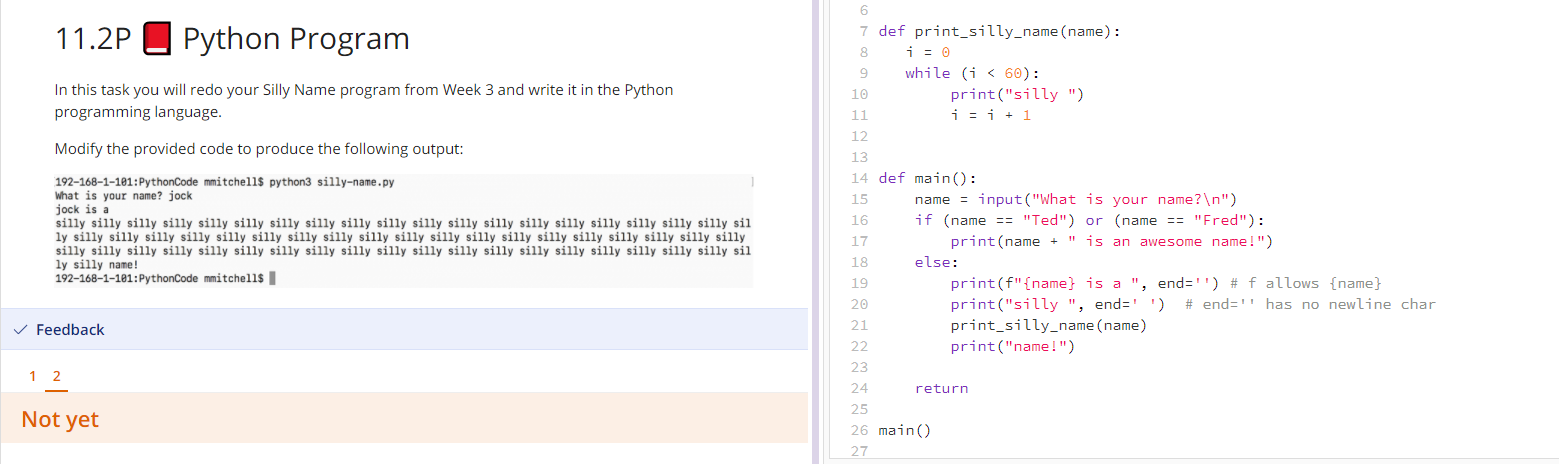Click line number 27 in gutter
Image resolution: width=1559 pixels, height=464 pixels.
[858, 451]
